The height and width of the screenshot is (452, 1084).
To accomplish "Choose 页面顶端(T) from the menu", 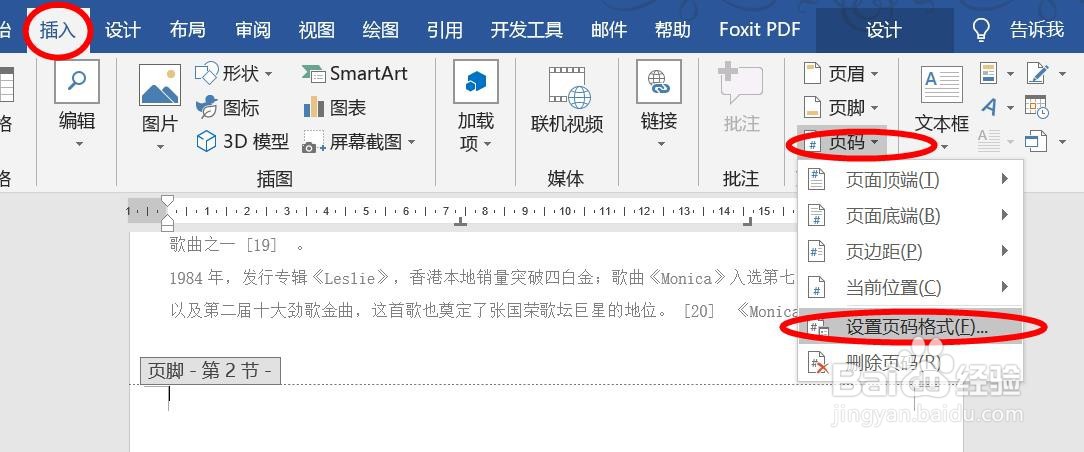I will (910, 180).
